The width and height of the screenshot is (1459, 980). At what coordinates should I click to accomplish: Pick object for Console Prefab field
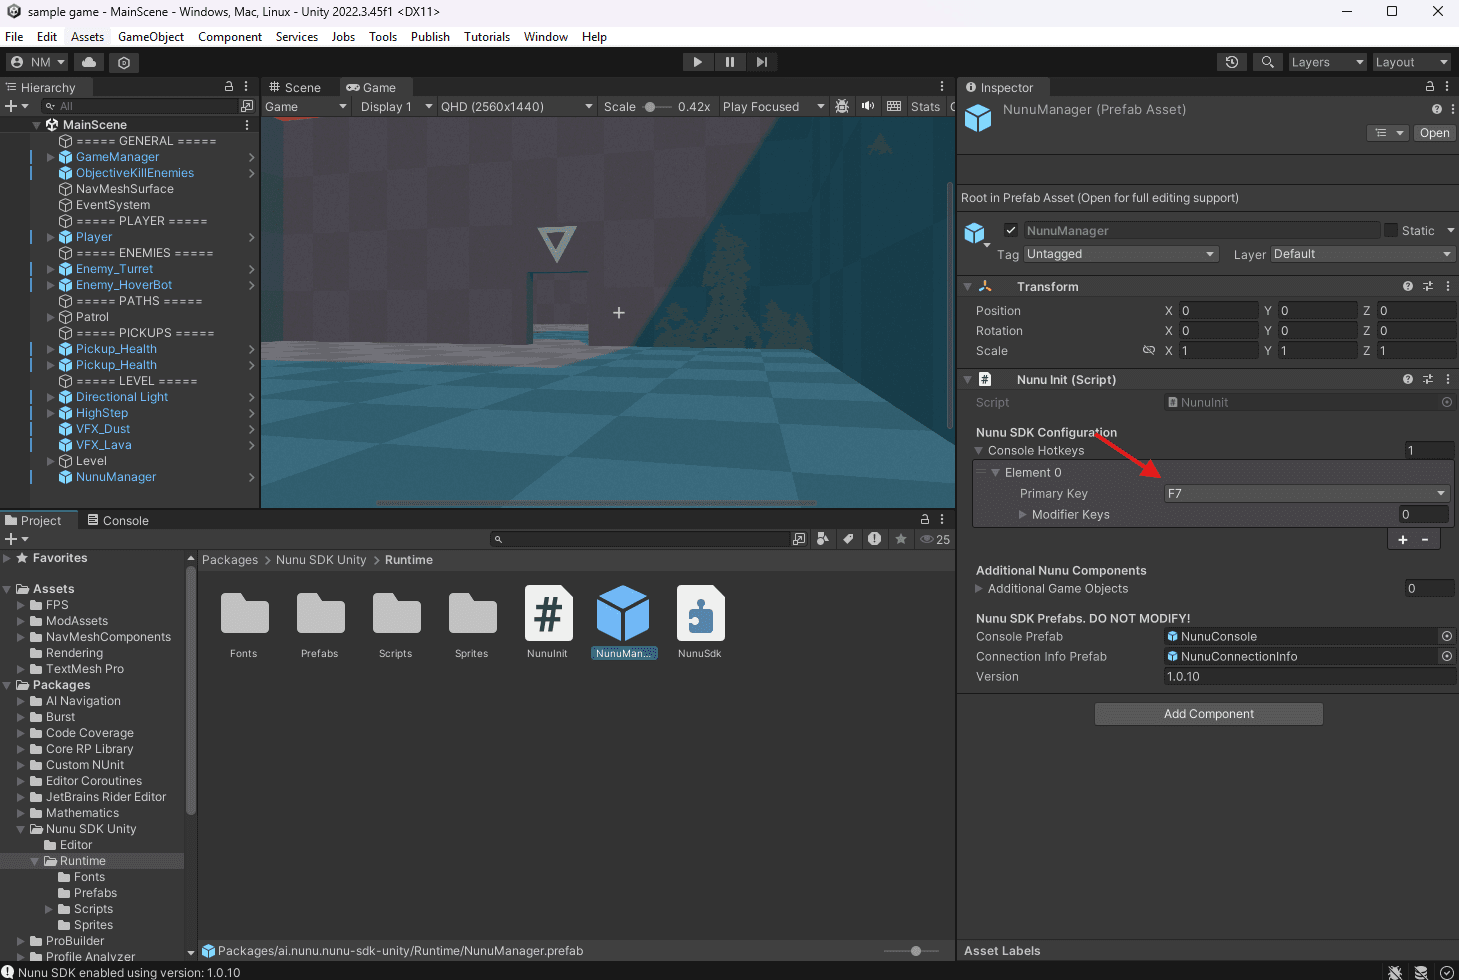point(1446,636)
